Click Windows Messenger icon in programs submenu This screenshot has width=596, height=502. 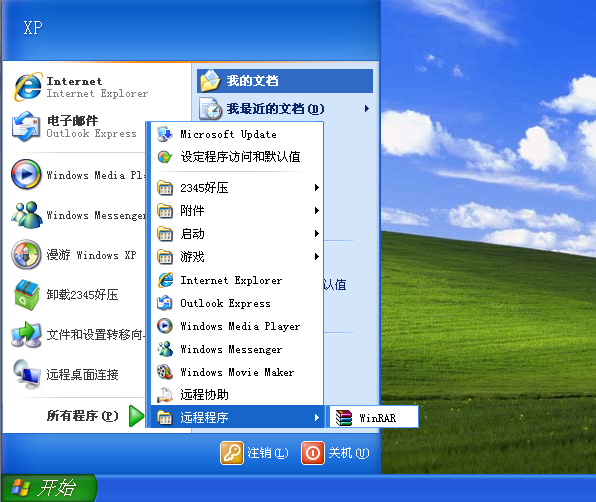[x=165, y=349]
